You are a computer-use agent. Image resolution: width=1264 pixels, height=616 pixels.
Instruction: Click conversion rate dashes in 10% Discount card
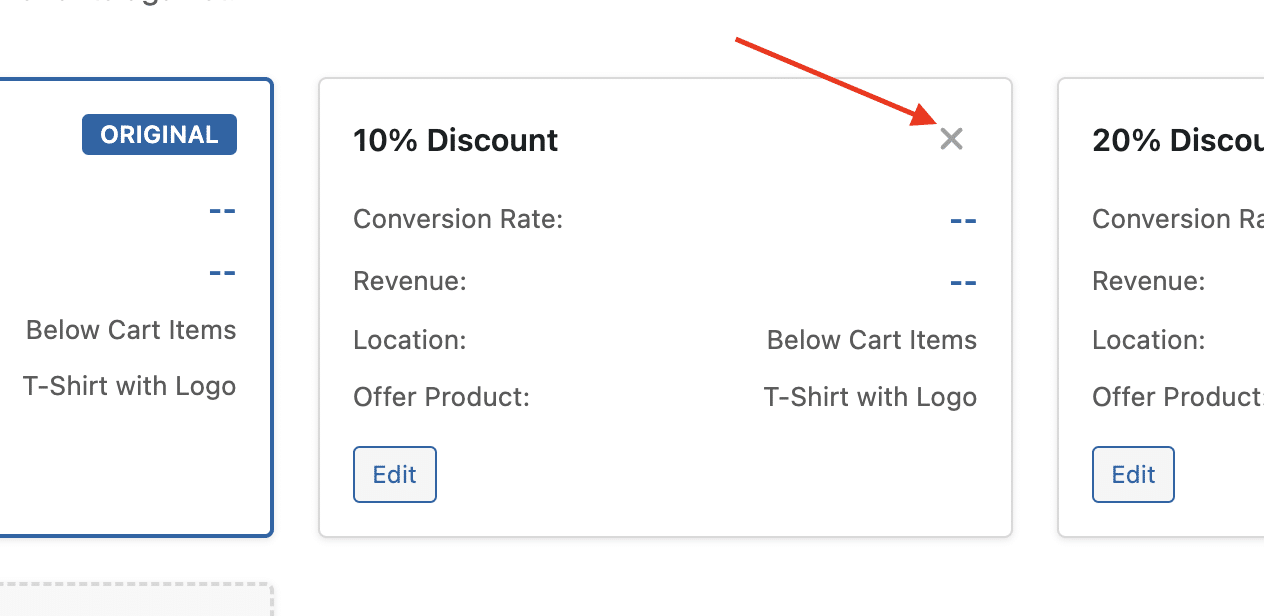[x=962, y=220]
